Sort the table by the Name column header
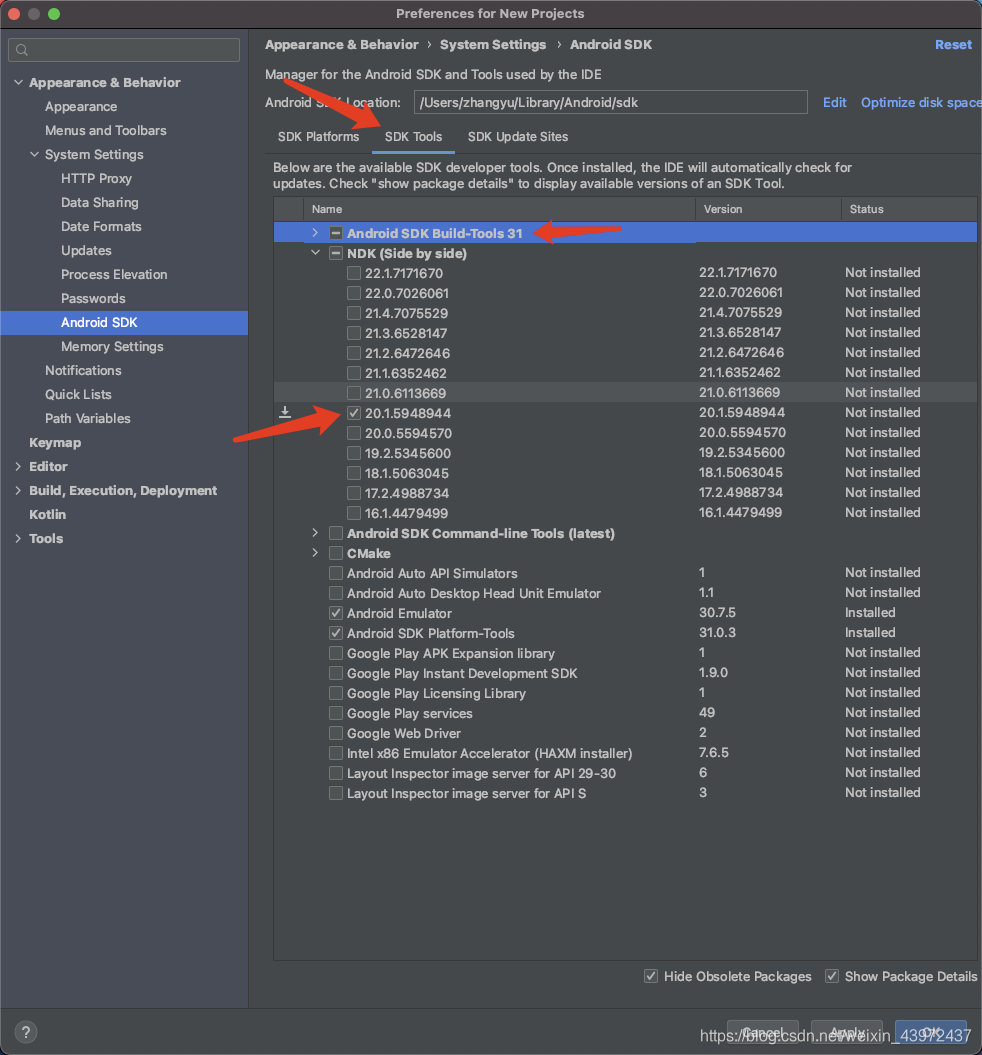This screenshot has width=982, height=1055. pyautogui.click(x=499, y=209)
